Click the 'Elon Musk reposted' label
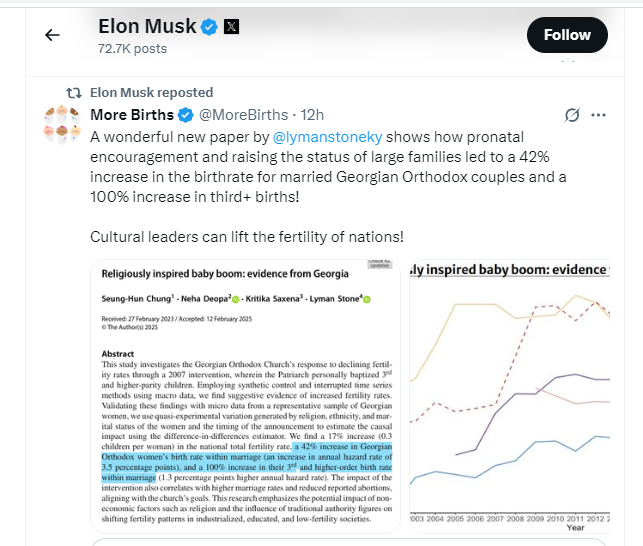The image size is (643, 546). (x=152, y=93)
